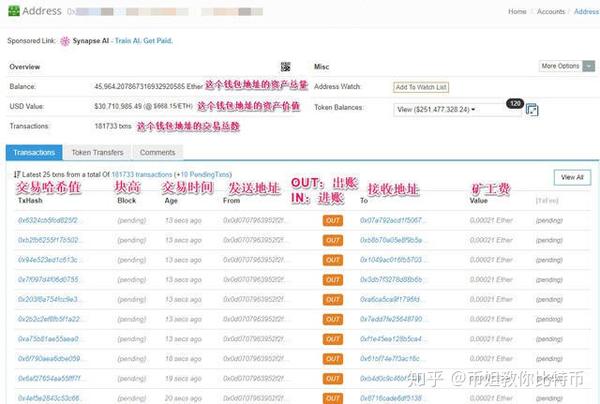Open recipient address starting 0x1049ac
The width and height of the screenshot is (600, 404).
point(391,260)
